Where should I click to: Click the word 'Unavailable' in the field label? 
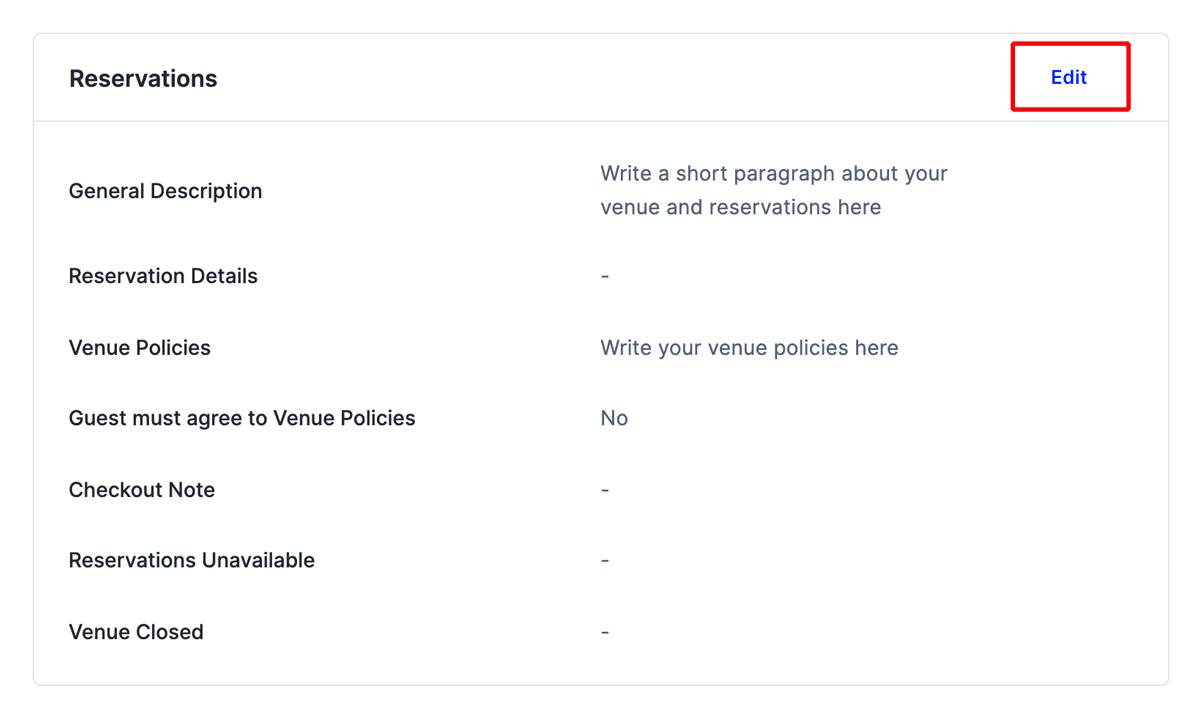click(x=259, y=560)
